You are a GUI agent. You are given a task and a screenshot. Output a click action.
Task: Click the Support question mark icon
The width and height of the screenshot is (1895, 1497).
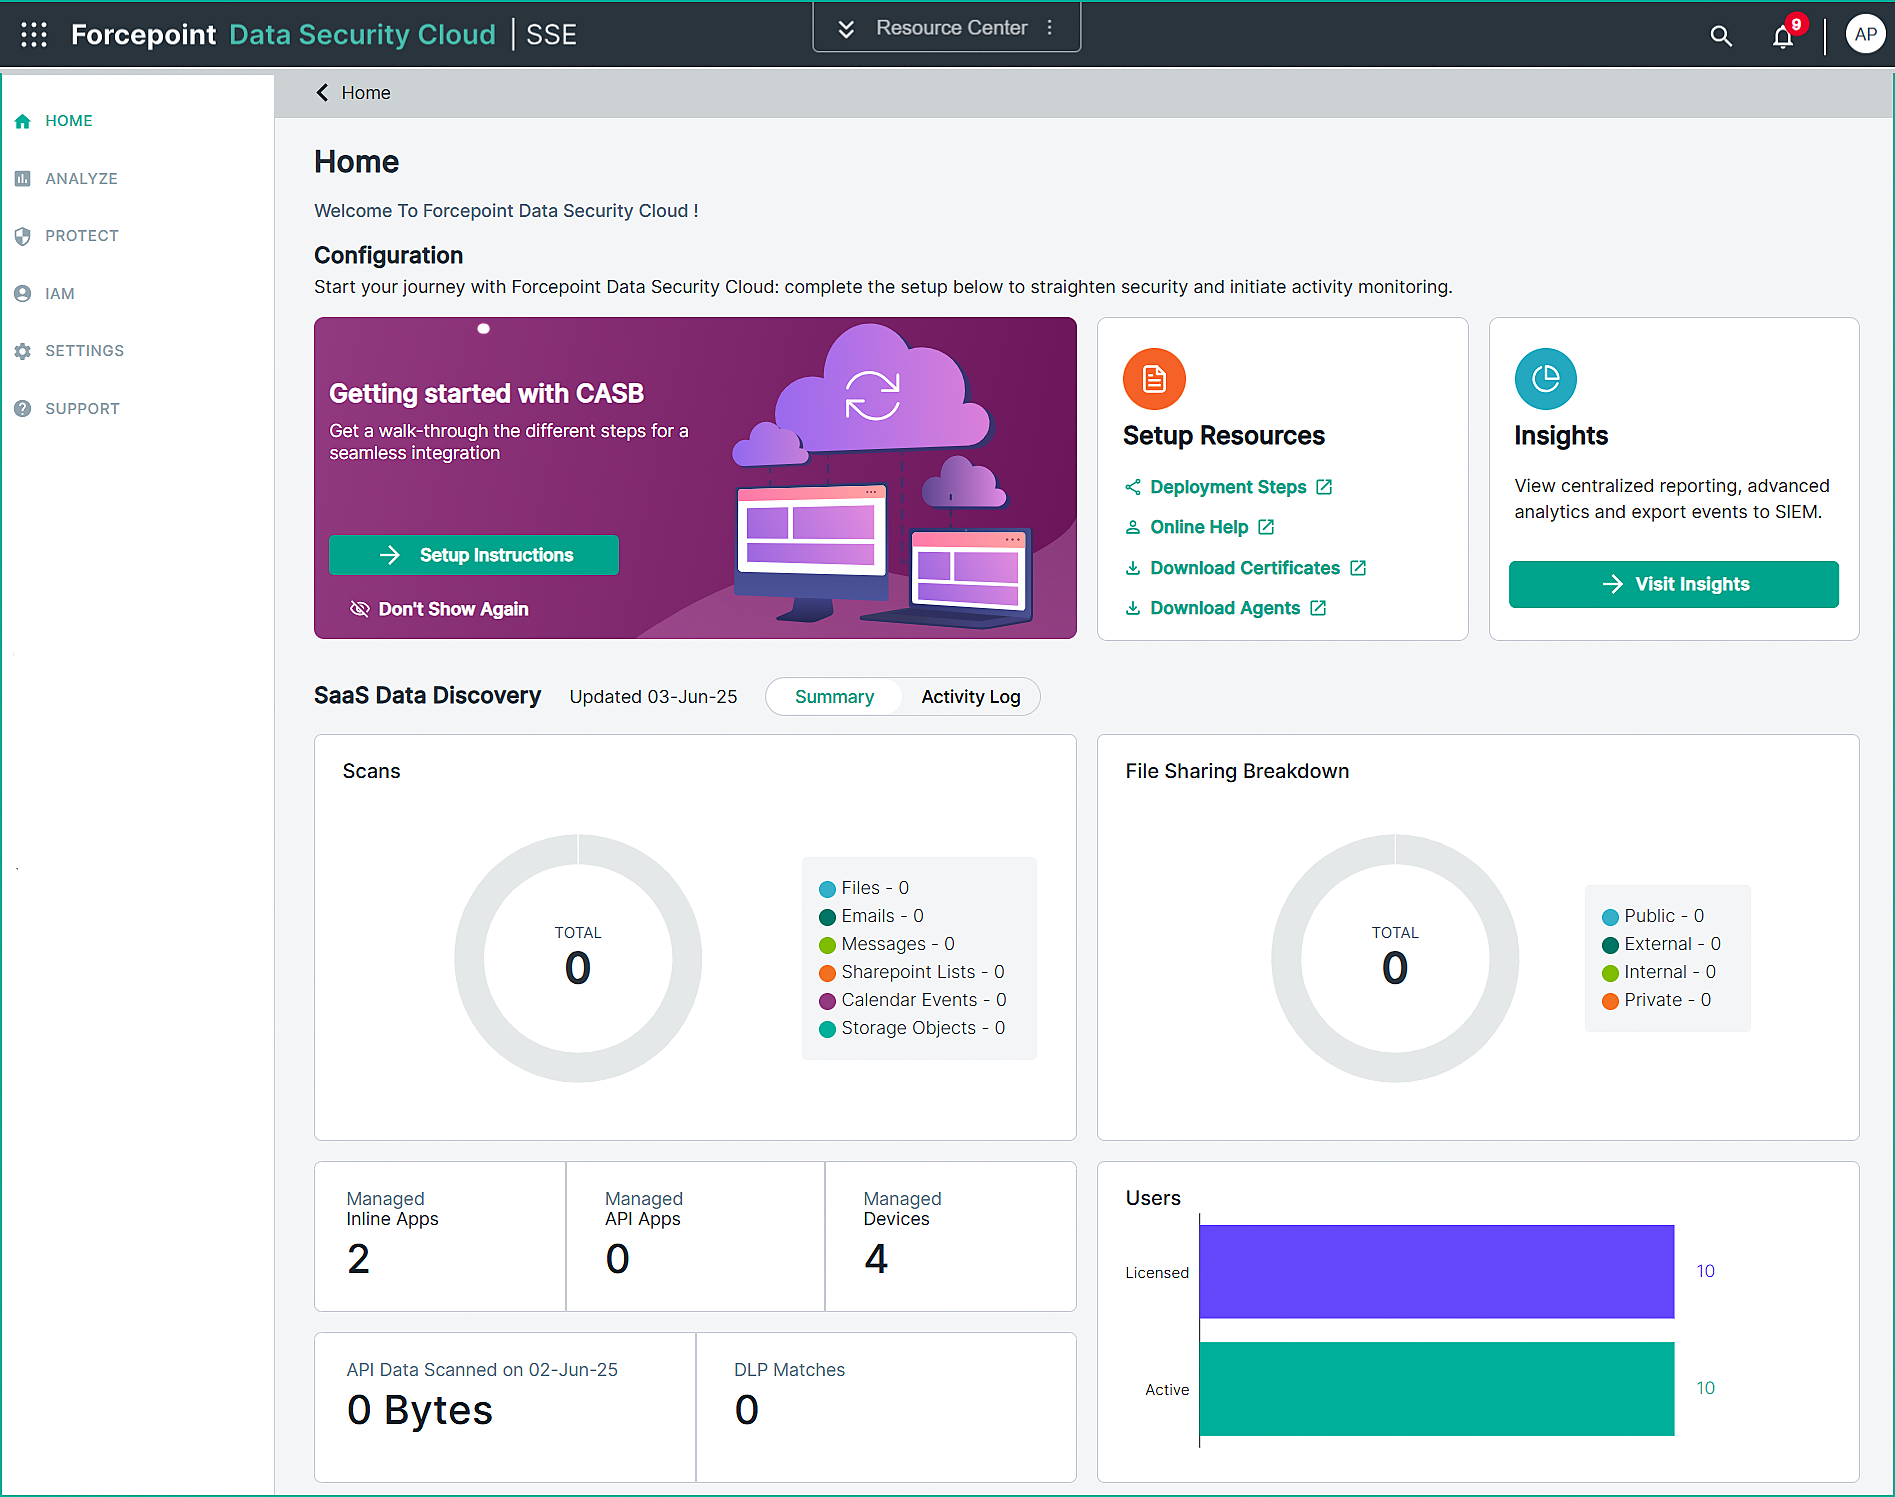[22, 409]
